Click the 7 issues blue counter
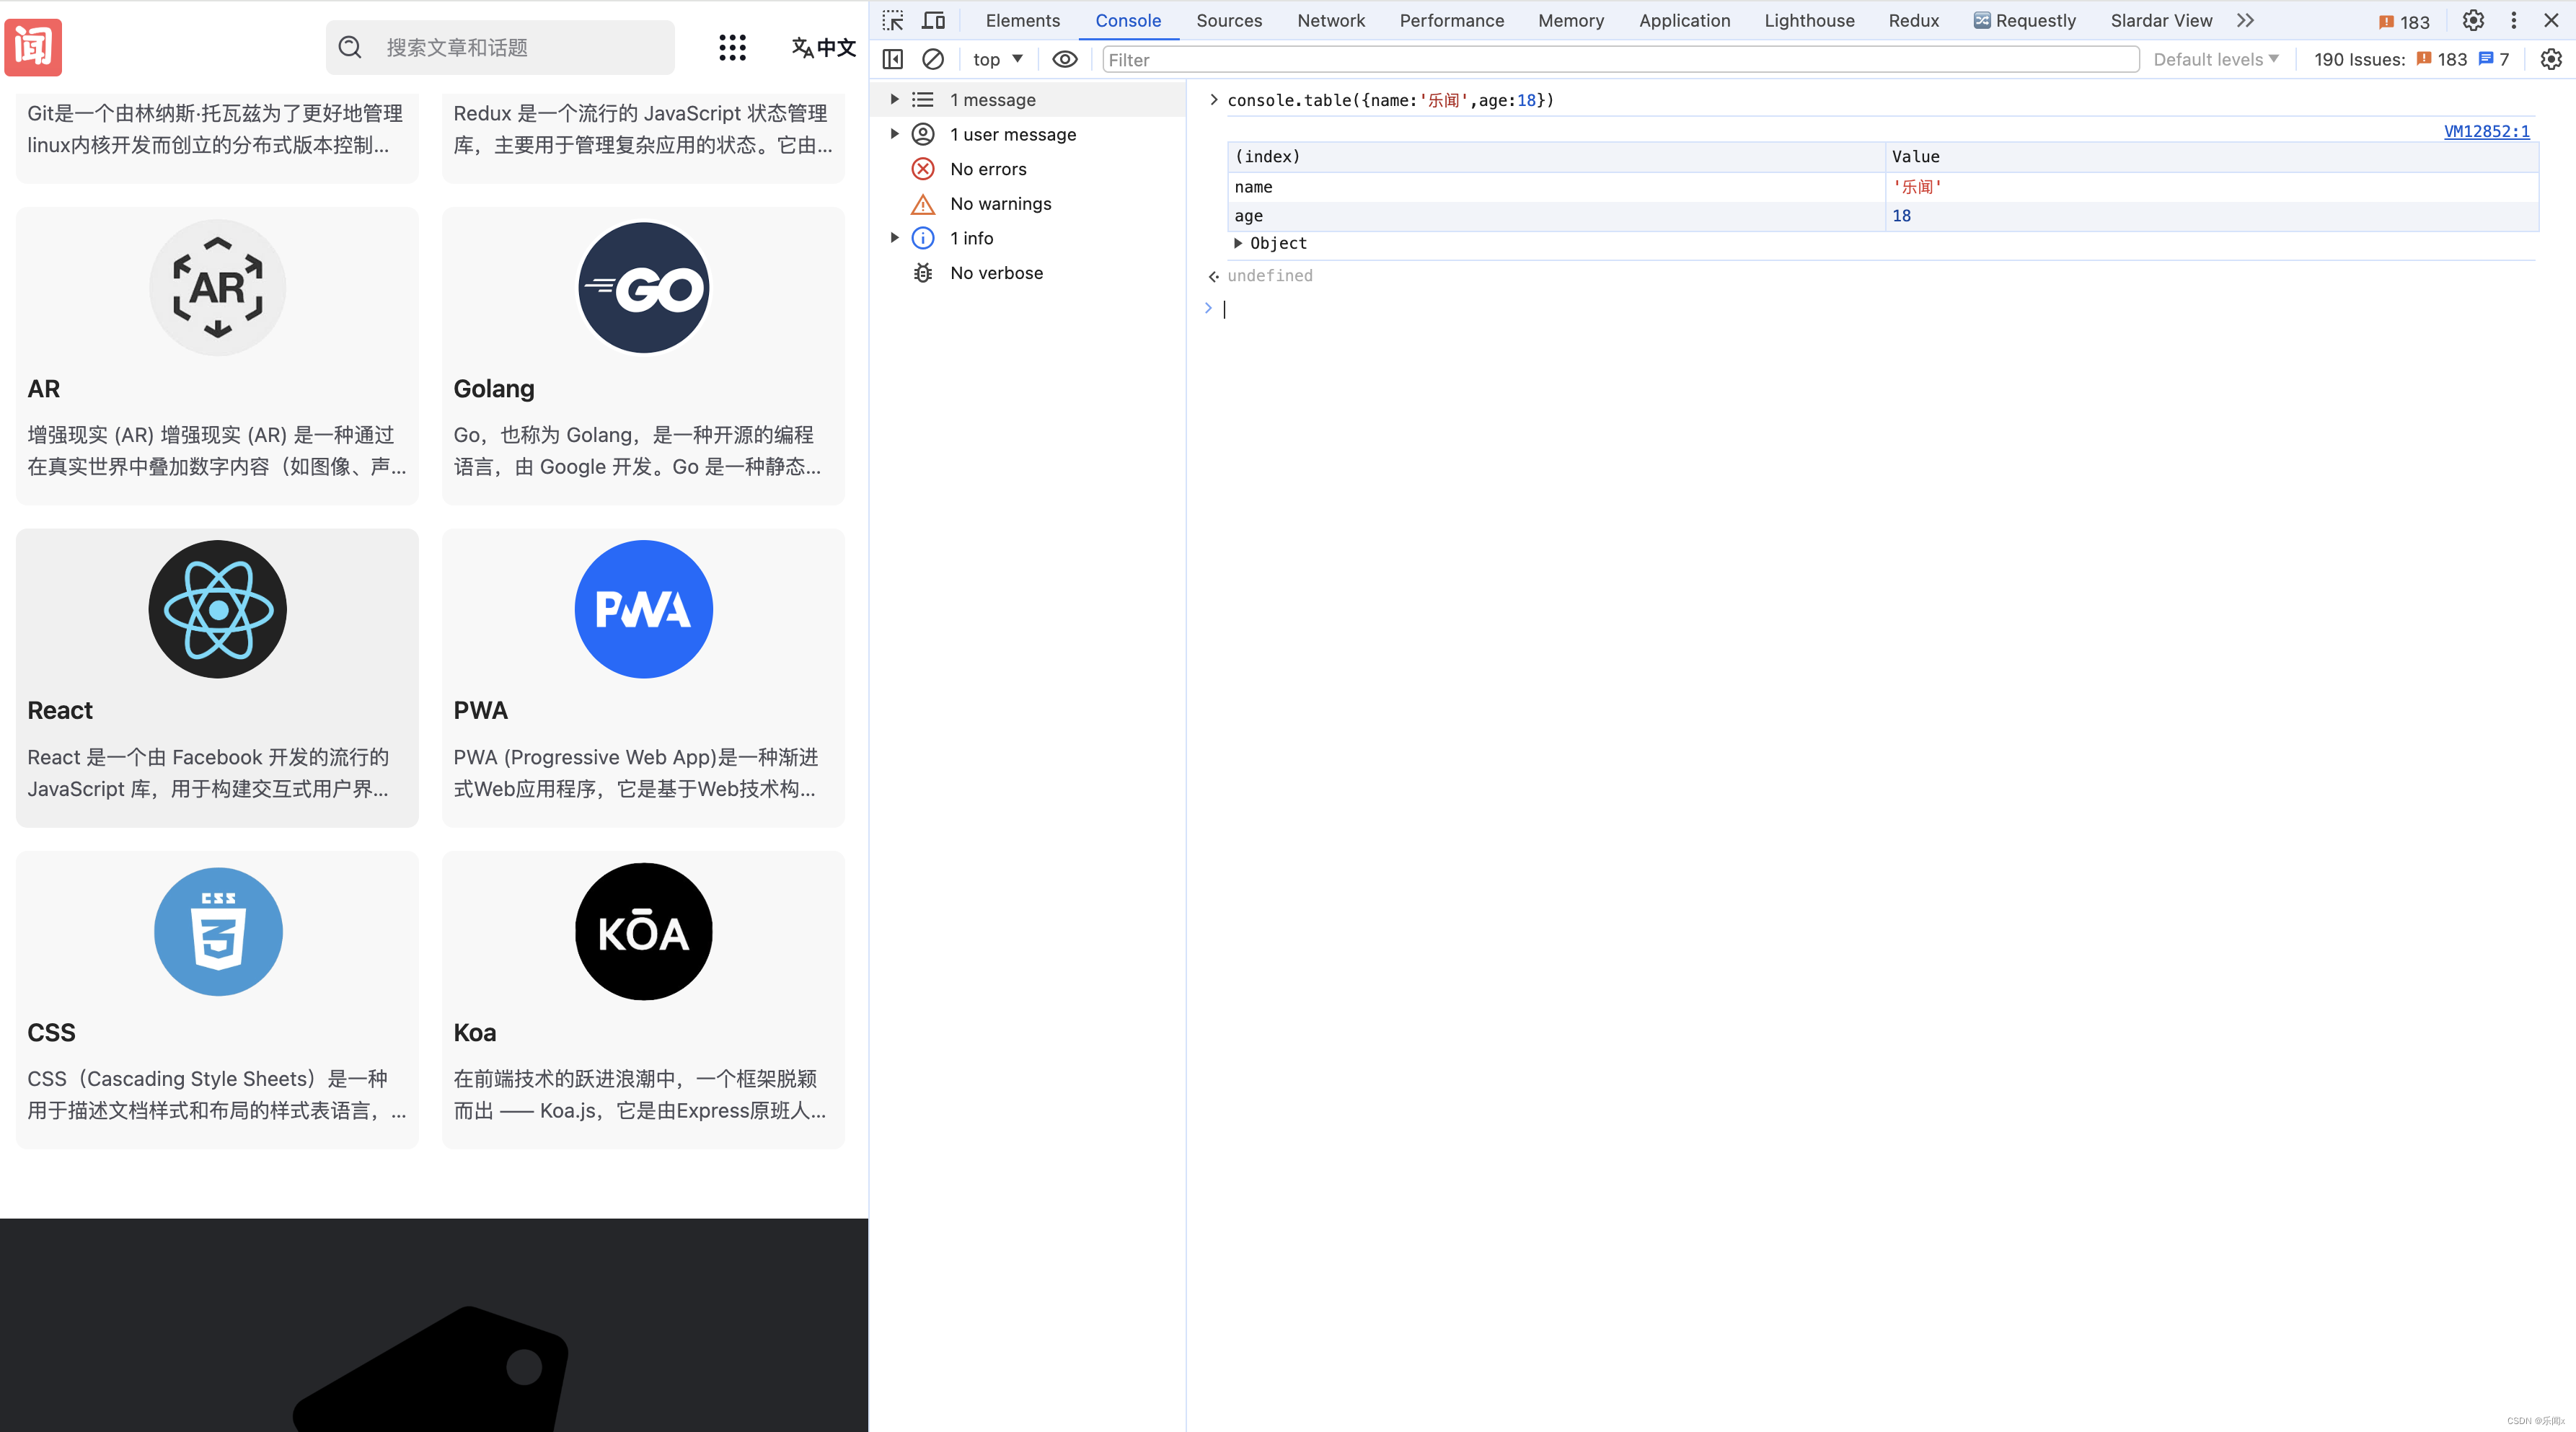The image size is (2576, 1432). coord(2494,59)
